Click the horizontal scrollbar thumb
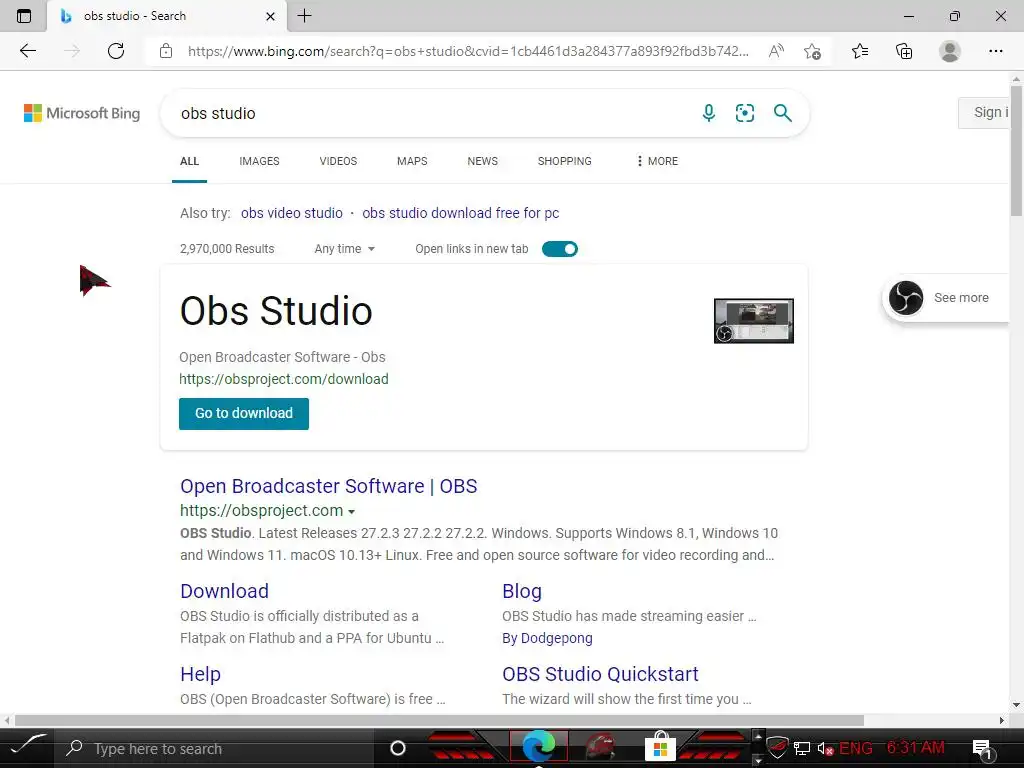 click(x=439, y=720)
